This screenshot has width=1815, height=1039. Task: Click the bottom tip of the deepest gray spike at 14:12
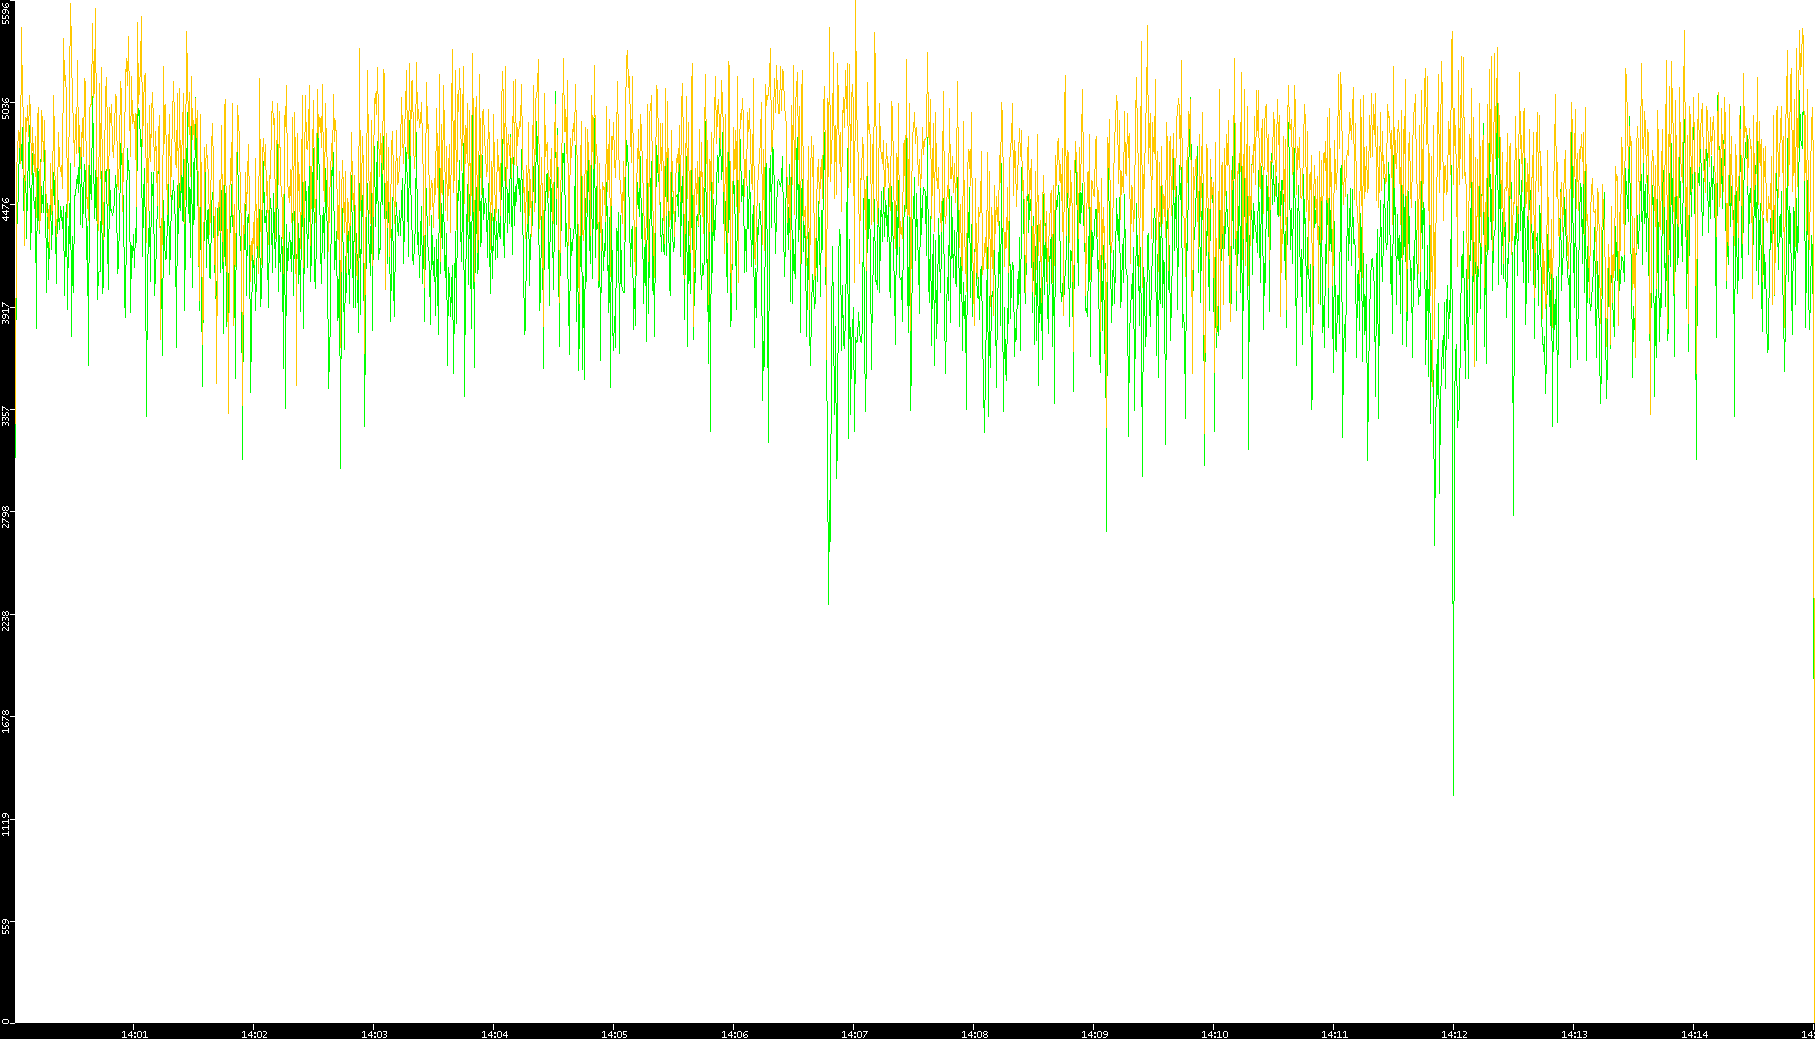coord(1453,794)
